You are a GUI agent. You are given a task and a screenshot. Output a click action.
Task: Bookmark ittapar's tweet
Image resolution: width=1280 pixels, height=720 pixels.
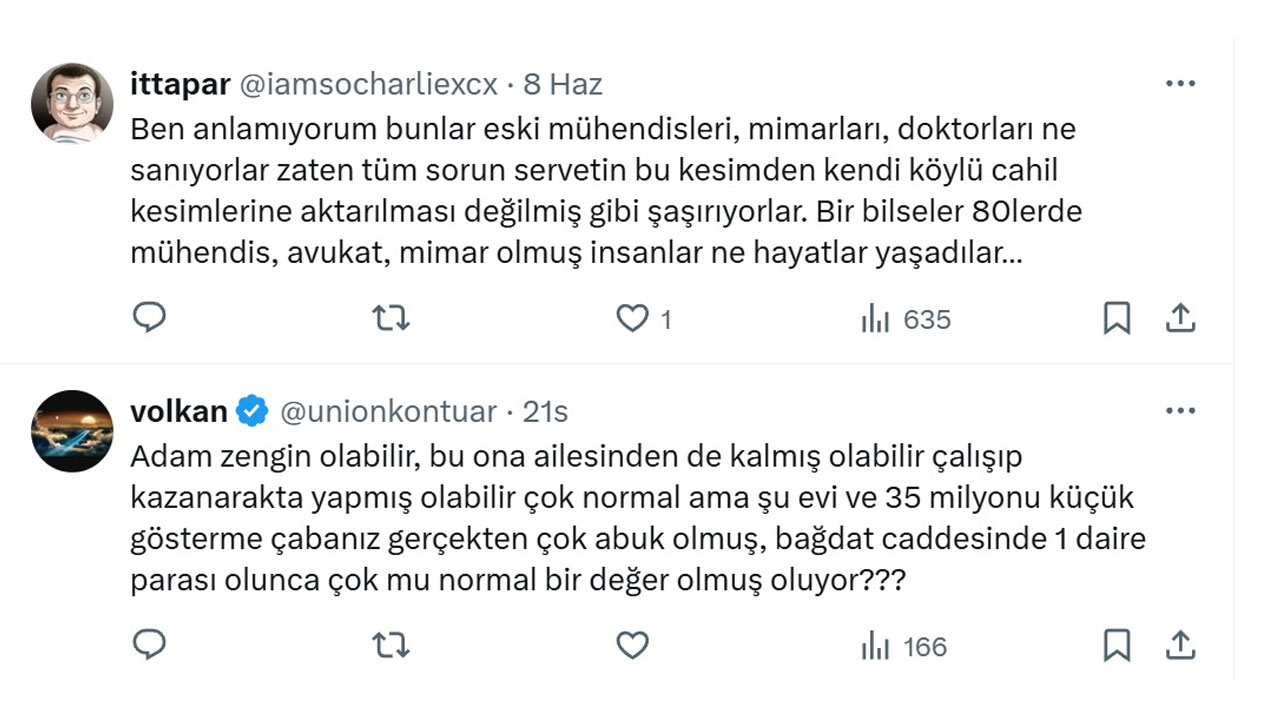coord(1118,318)
